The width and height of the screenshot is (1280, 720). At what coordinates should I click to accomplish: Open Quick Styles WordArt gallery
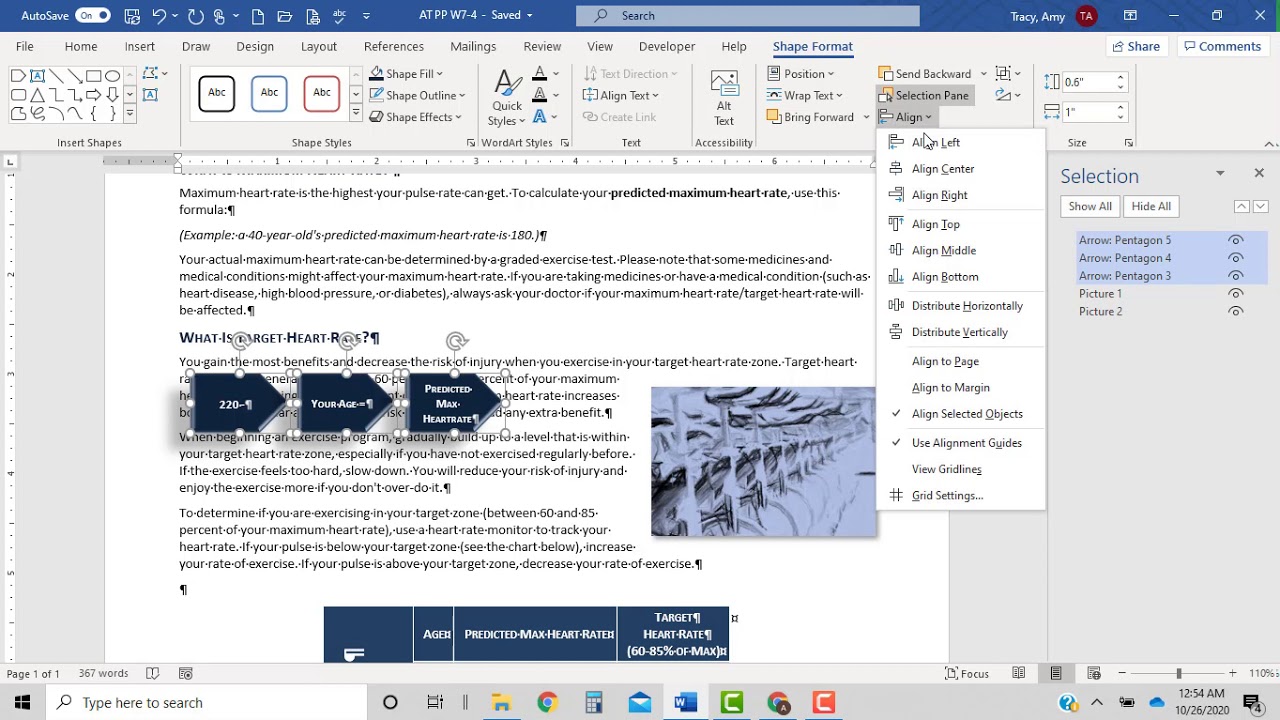pos(506,97)
